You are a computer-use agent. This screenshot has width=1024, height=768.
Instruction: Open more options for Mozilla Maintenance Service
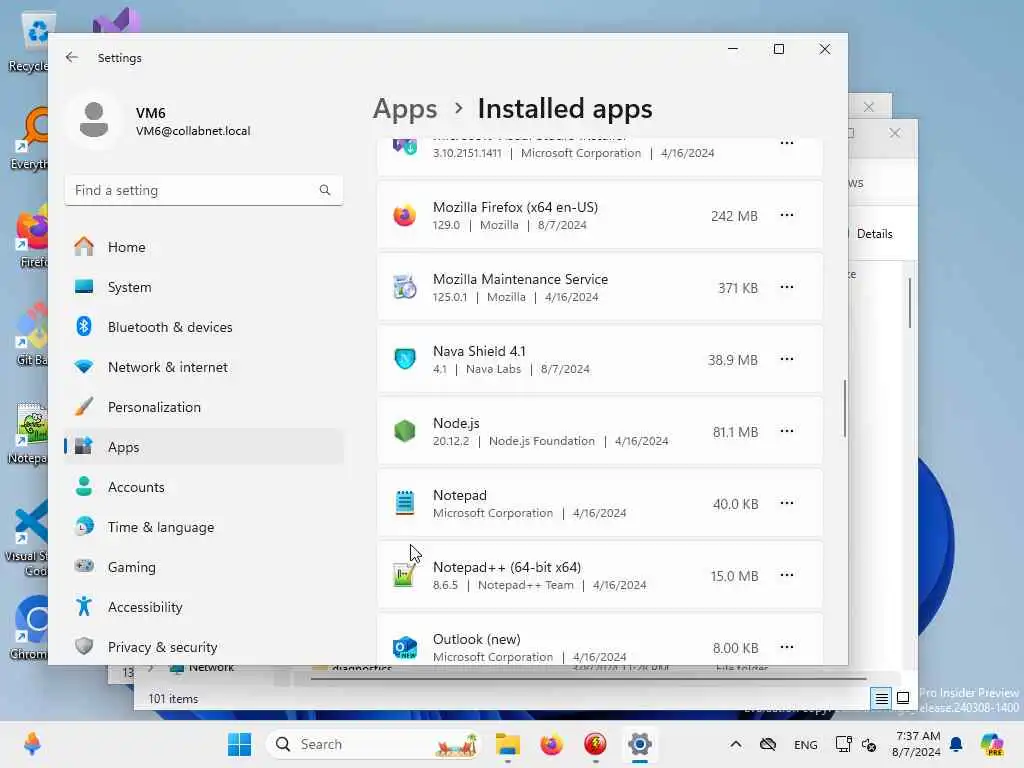(x=787, y=287)
